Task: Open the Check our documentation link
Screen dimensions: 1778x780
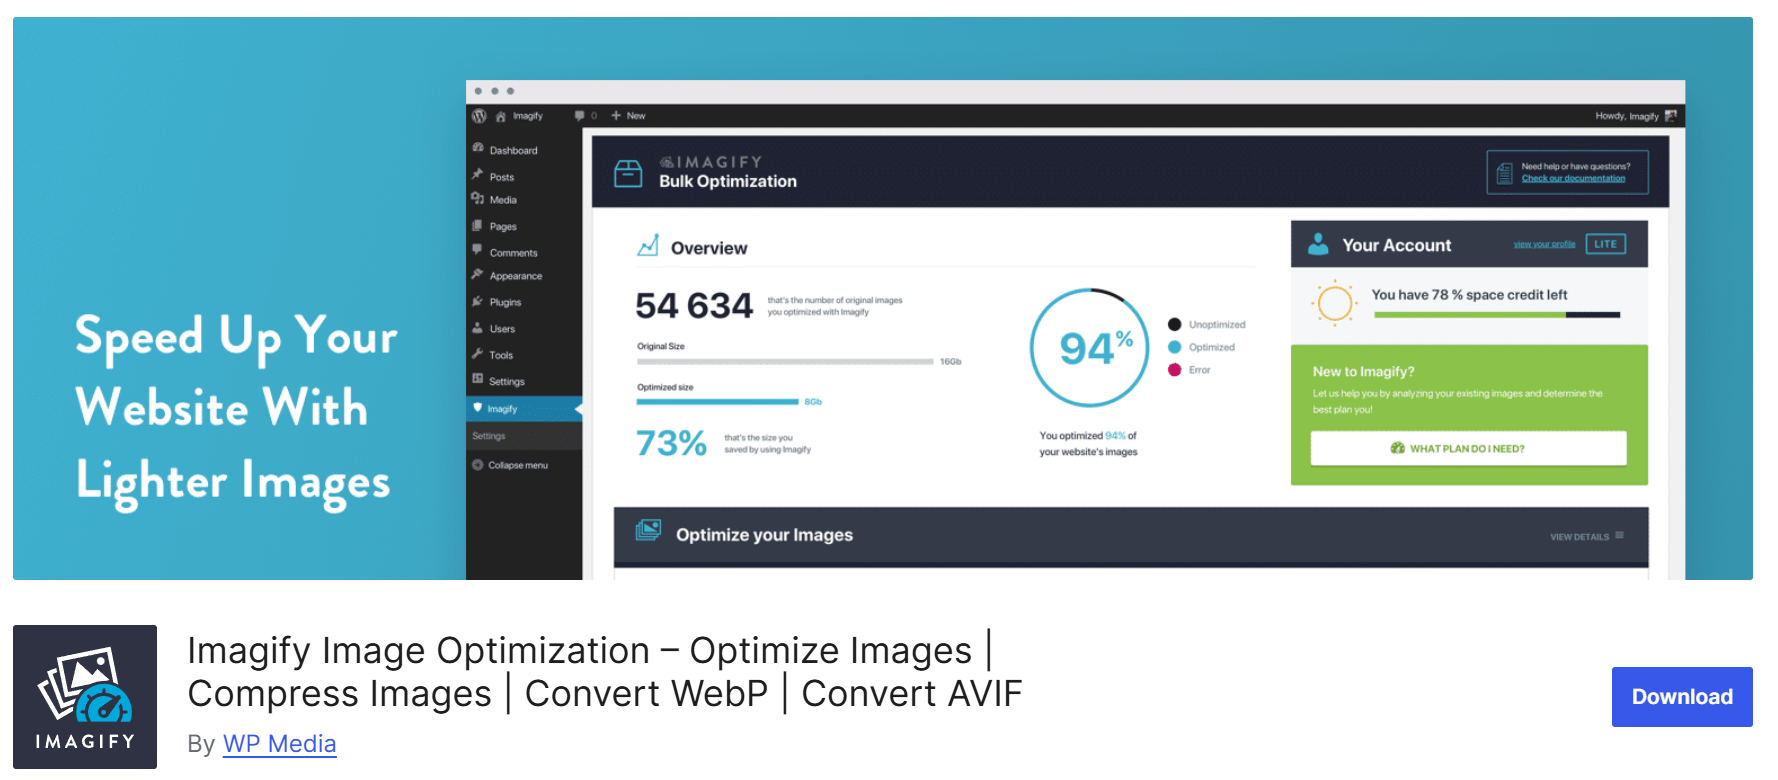Action: pyautogui.click(x=1573, y=179)
